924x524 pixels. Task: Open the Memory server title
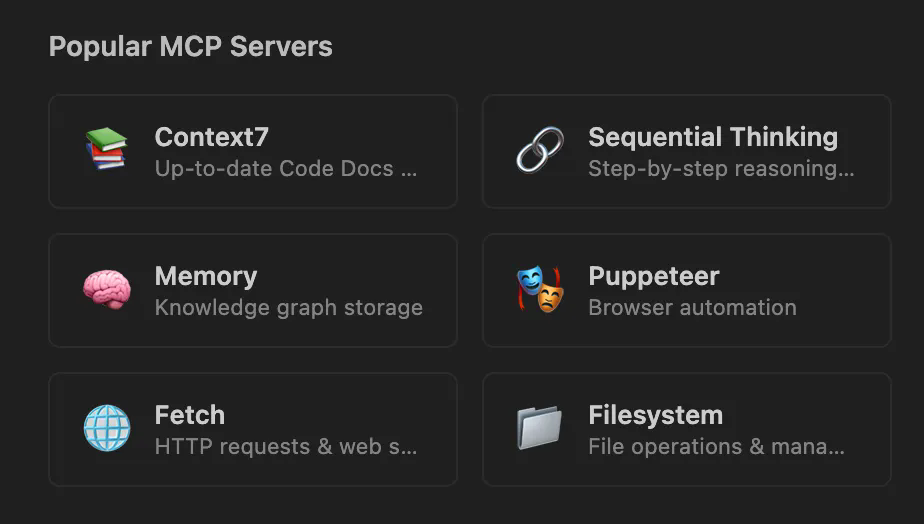click(x=206, y=277)
